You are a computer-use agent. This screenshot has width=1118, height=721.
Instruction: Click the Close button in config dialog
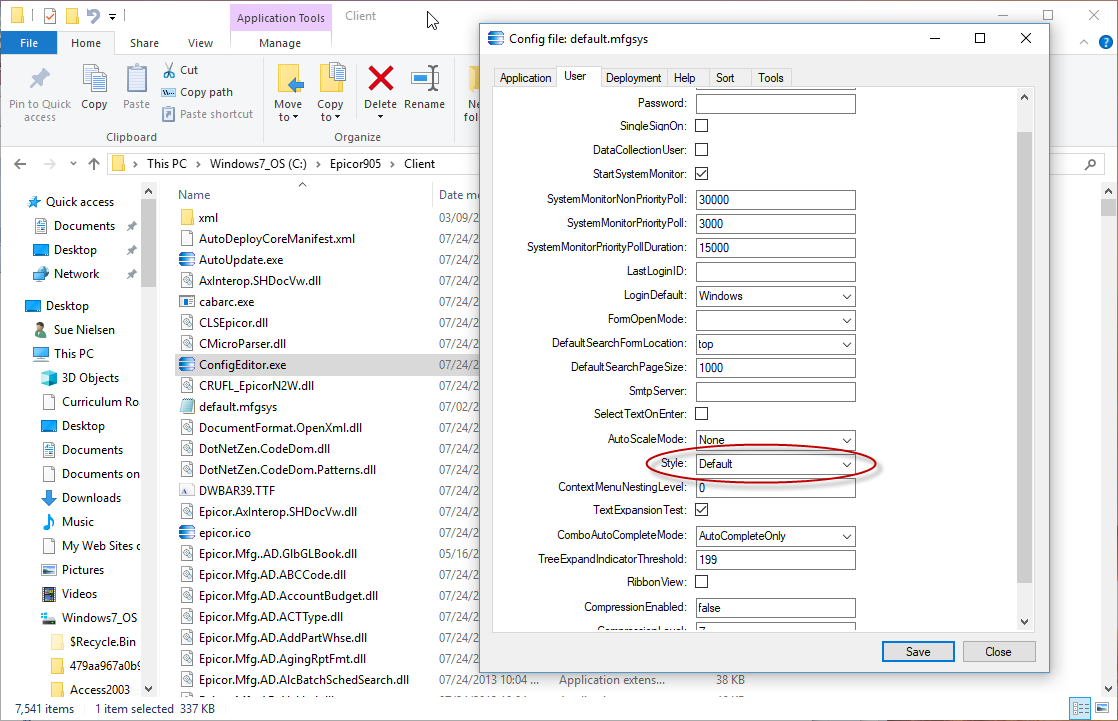[998, 652]
